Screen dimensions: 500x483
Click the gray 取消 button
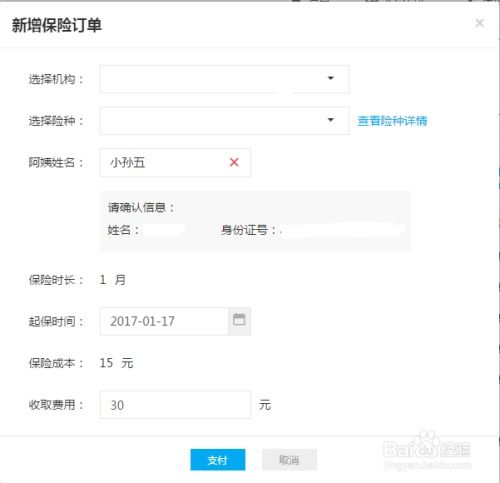click(x=289, y=460)
